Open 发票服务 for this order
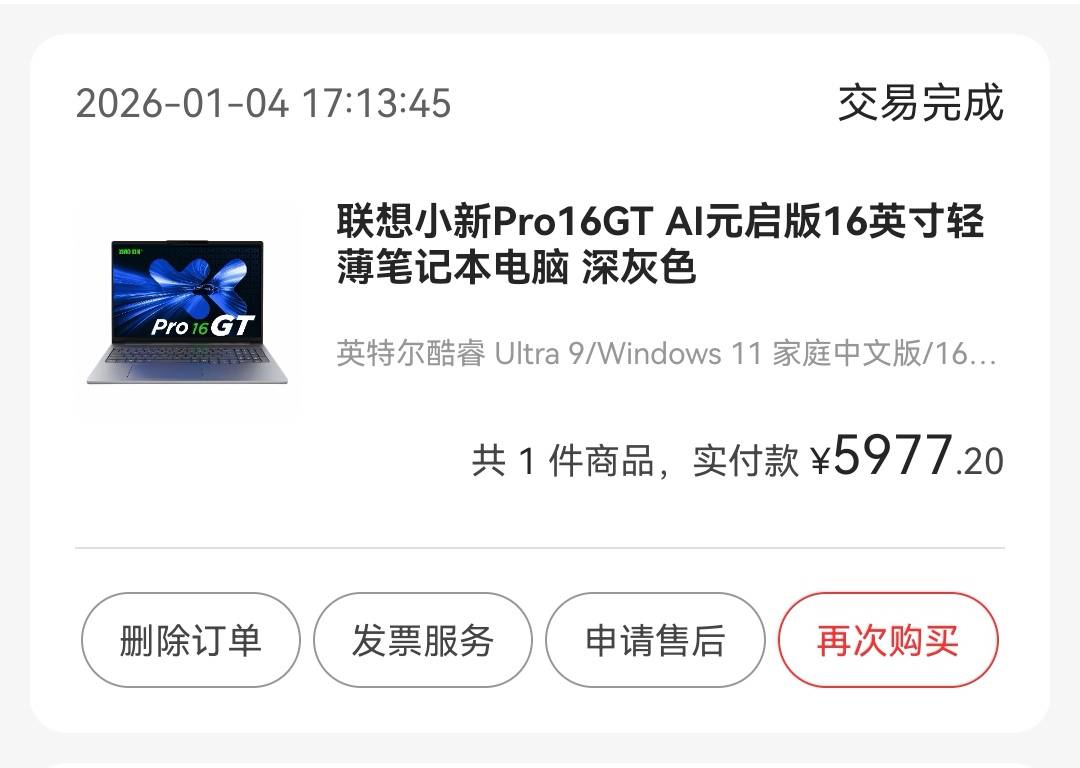The image size is (1080, 768). [423, 640]
